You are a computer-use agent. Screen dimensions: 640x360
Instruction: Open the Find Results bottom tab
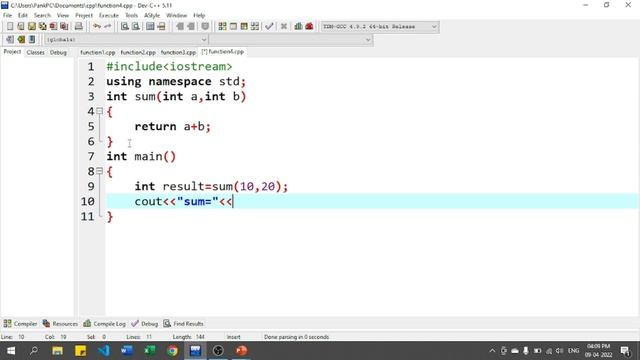click(183, 324)
